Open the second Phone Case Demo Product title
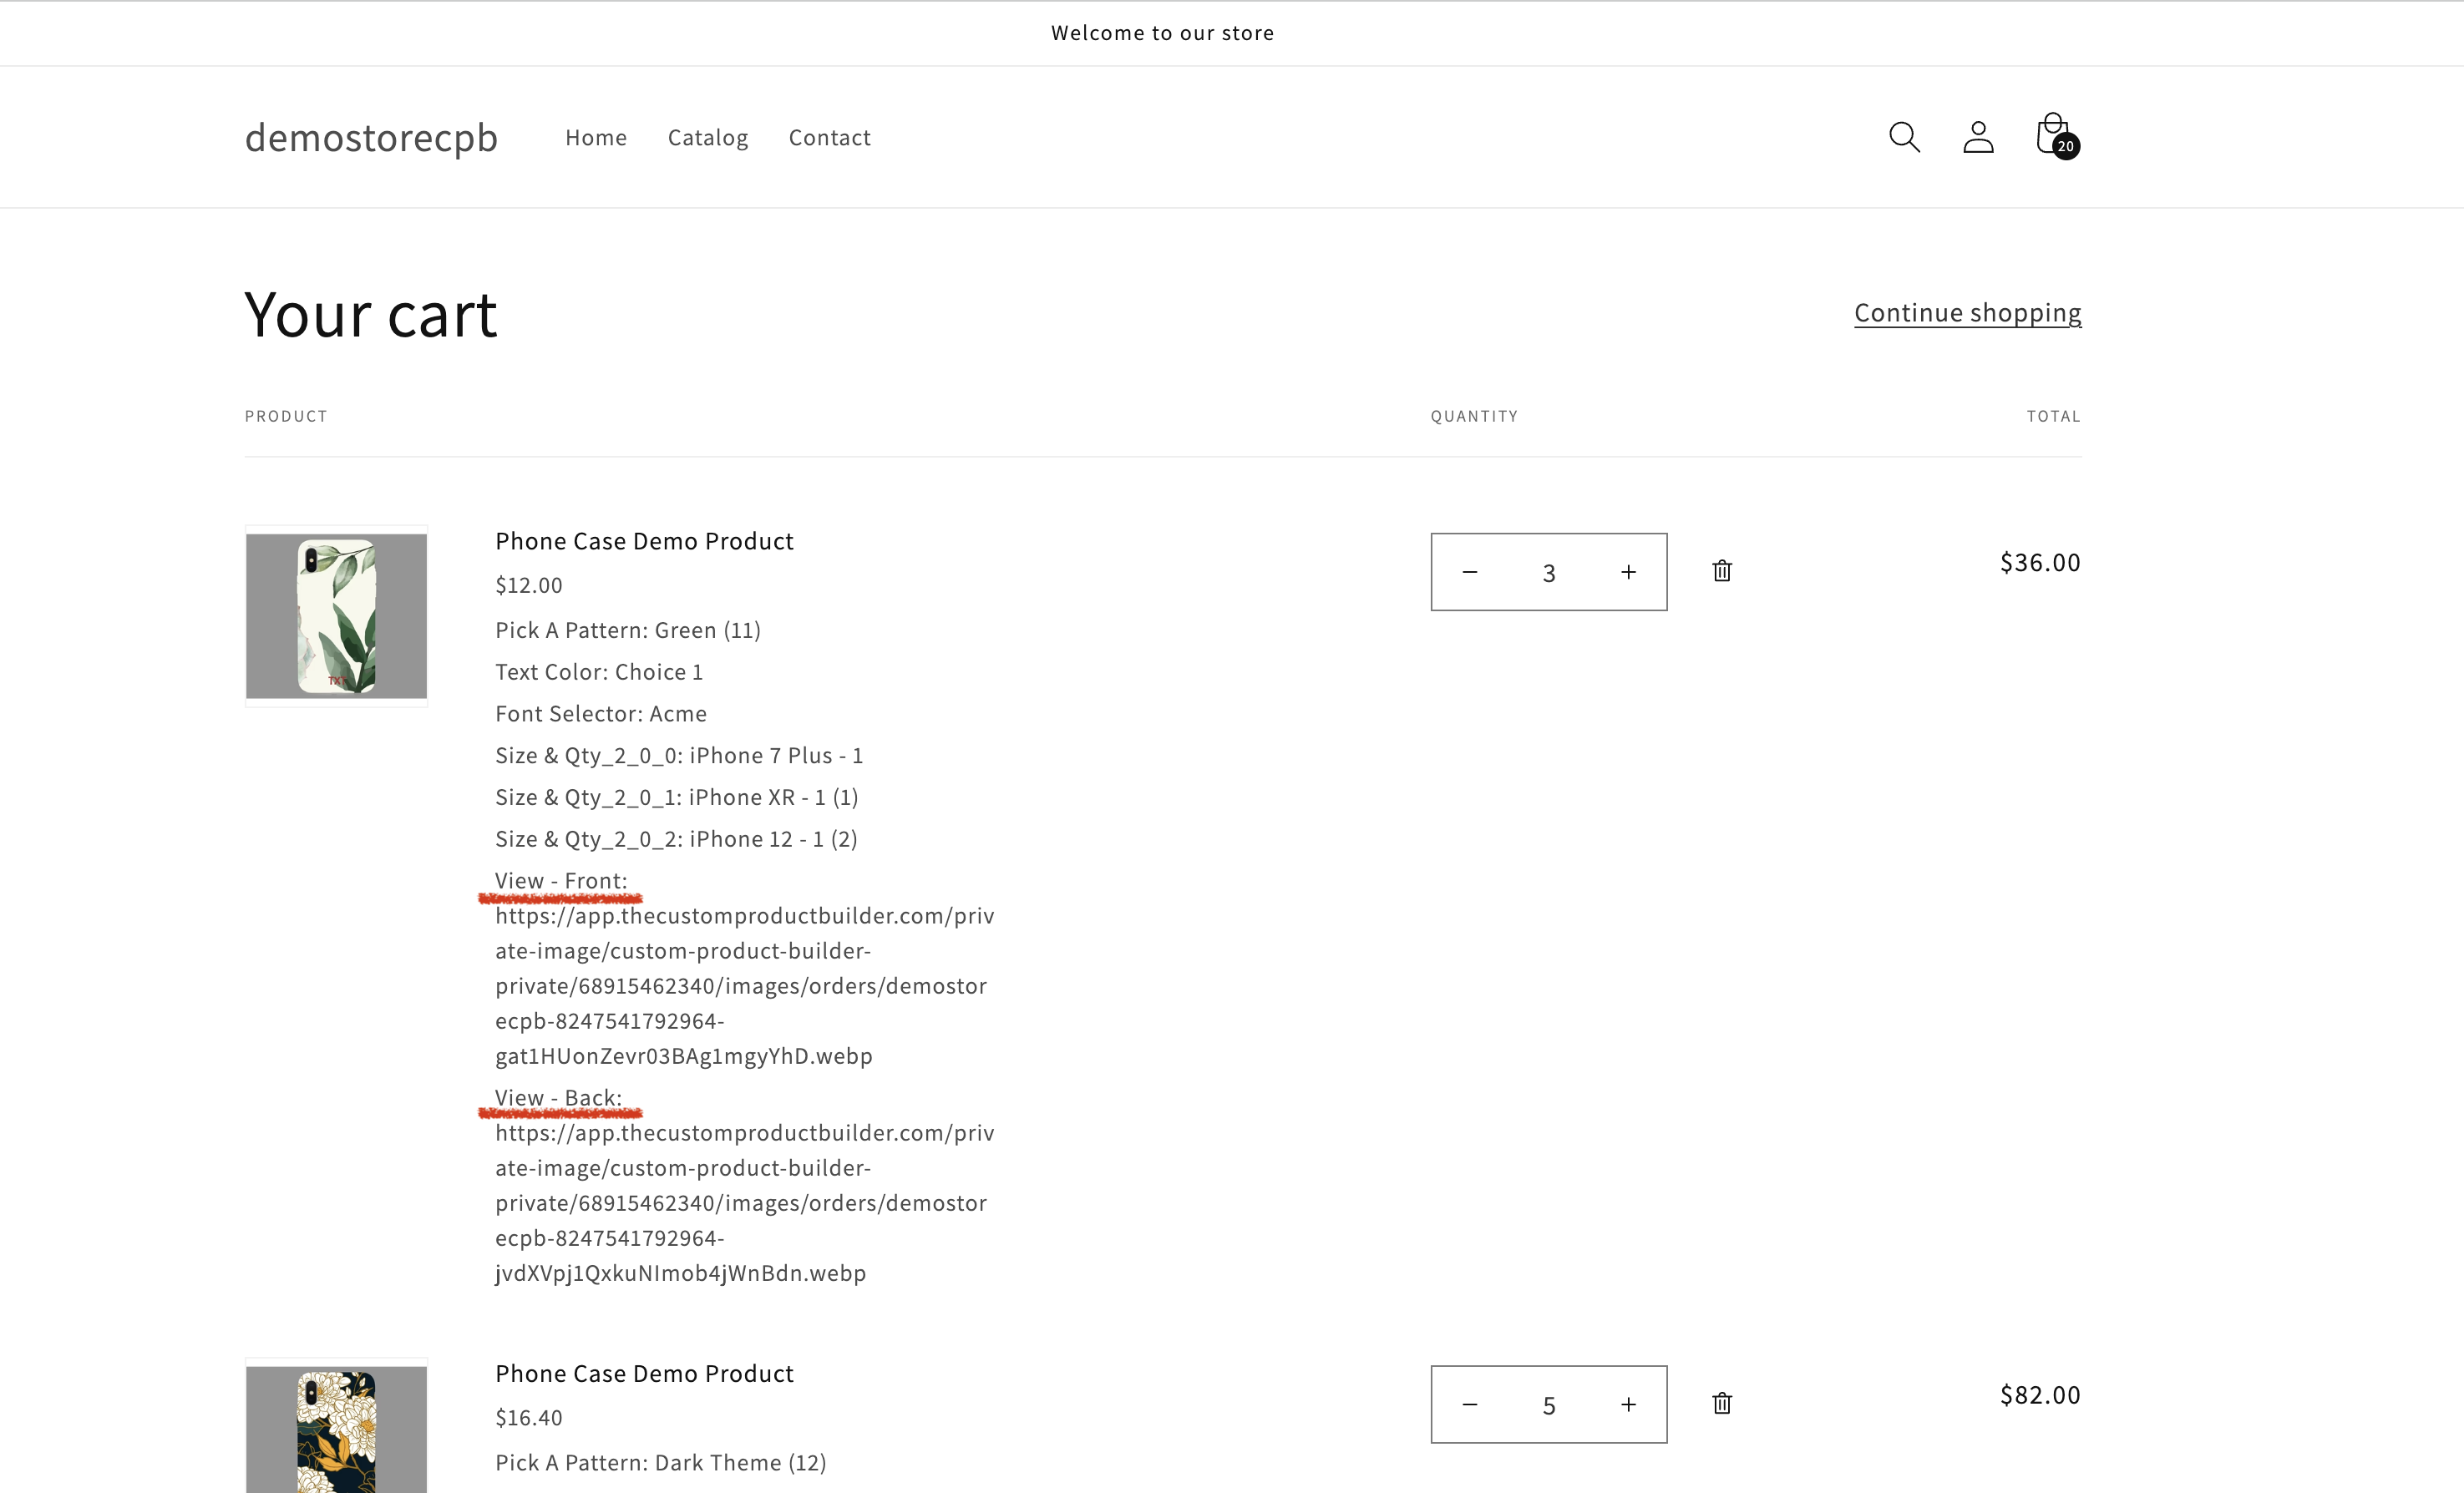Image resolution: width=2464 pixels, height=1493 pixels. (x=644, y=1373)
